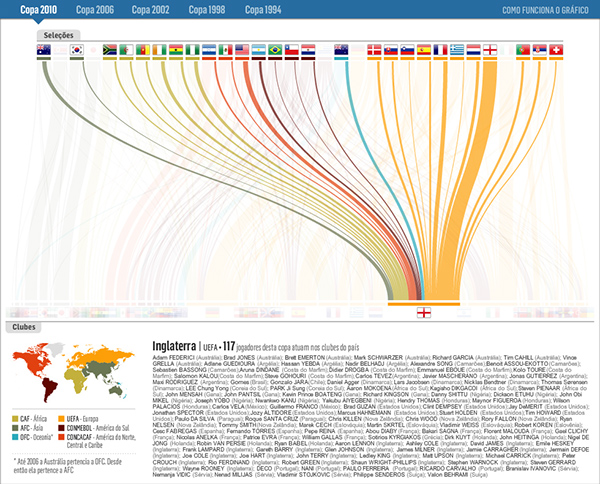Select the England flag in Seleções row

pos(490,50)
